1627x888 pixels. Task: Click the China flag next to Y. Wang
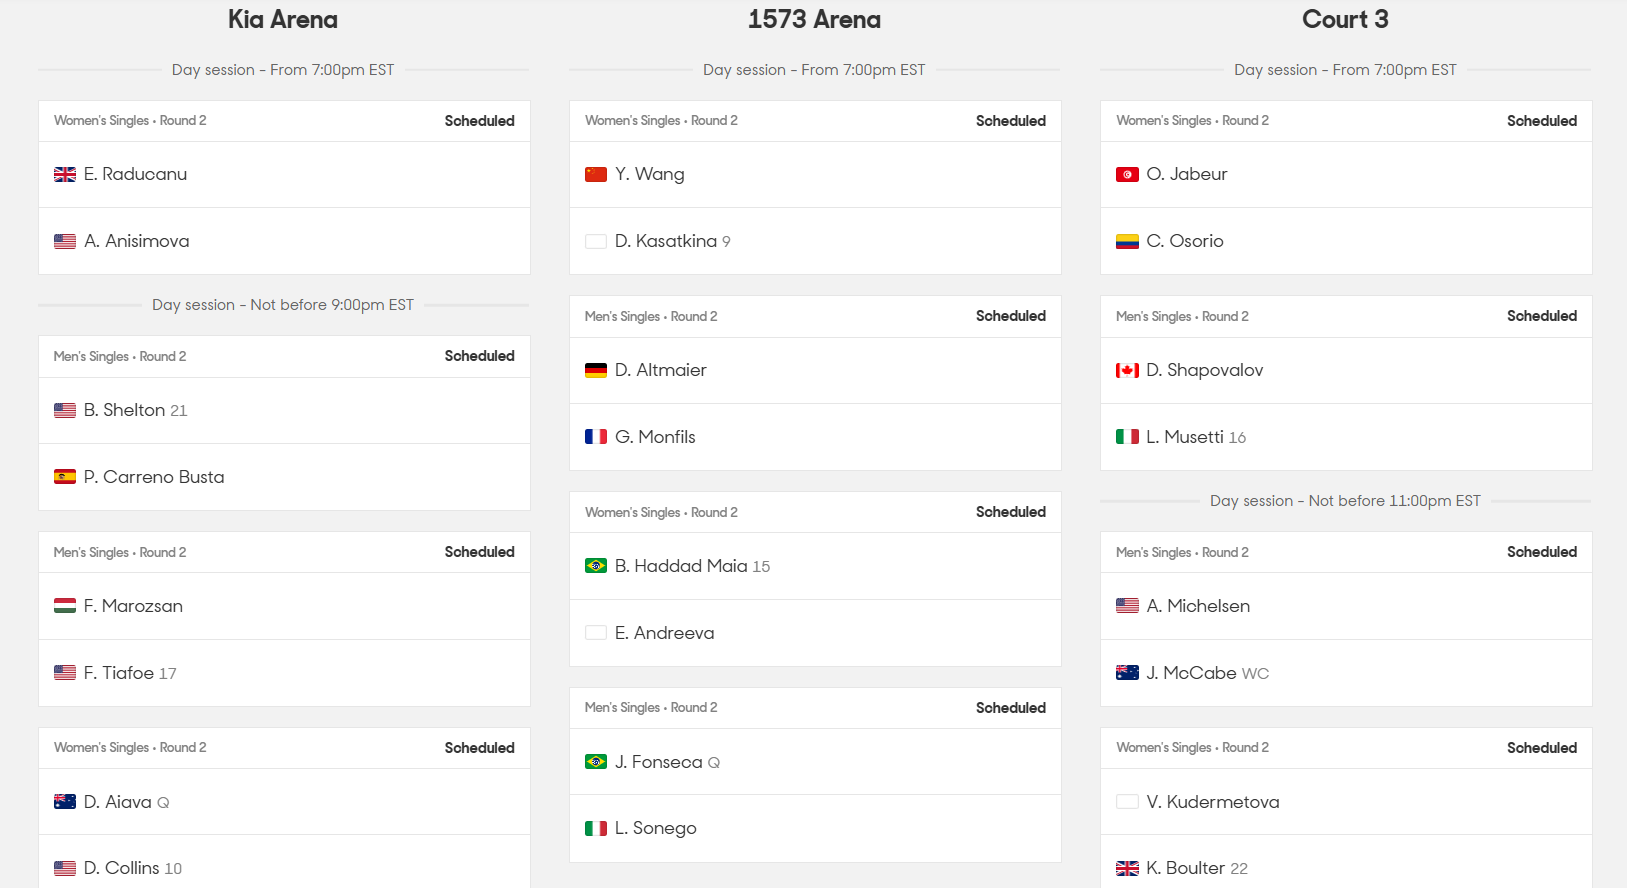pos(596,174)
